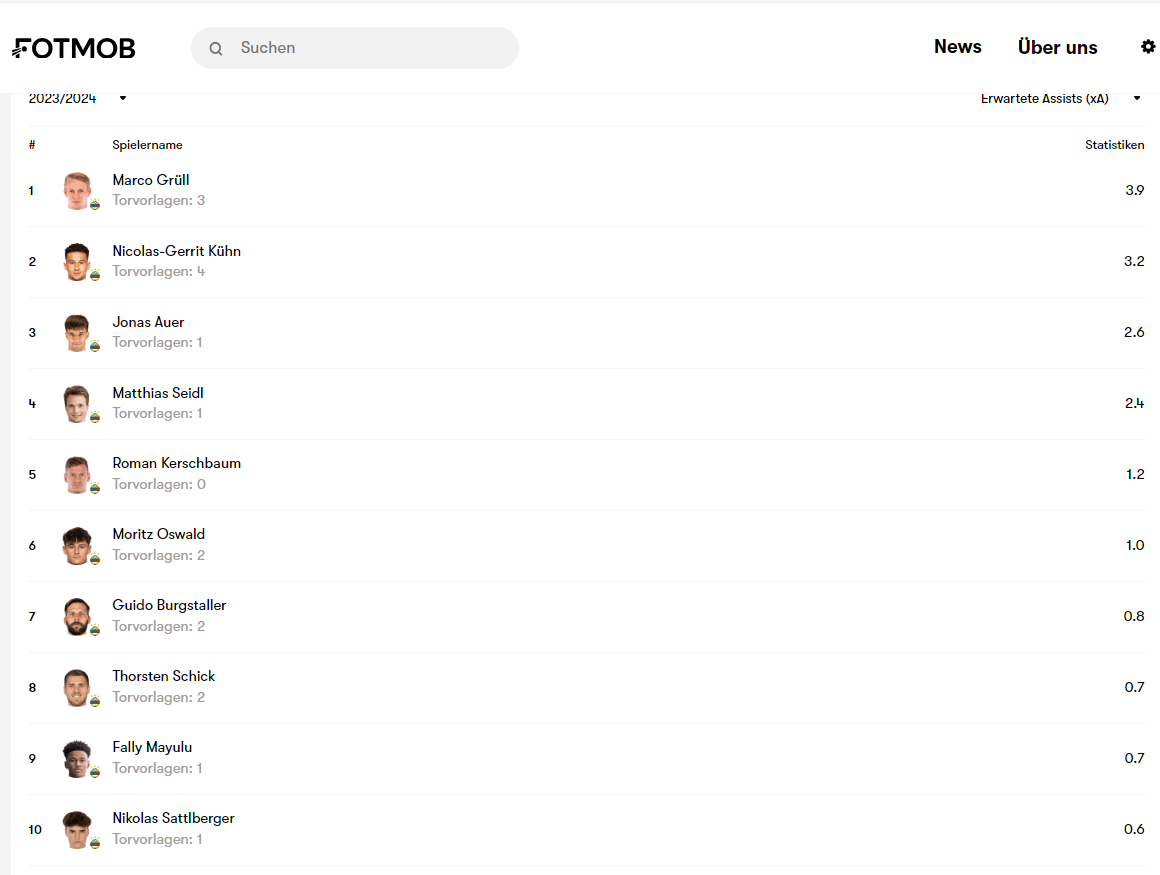1160x875 pixels.
Task: Click the 2.4 xA value
Action: point(1134,403)
